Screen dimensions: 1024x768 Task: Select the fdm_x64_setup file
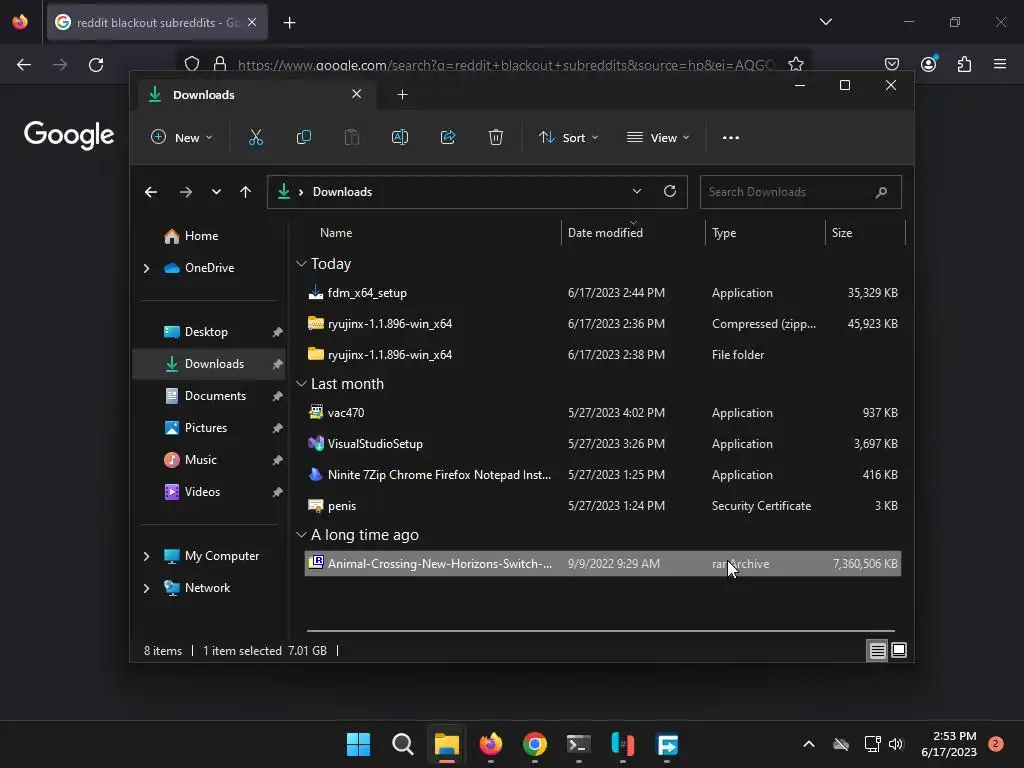pos(603,293)
